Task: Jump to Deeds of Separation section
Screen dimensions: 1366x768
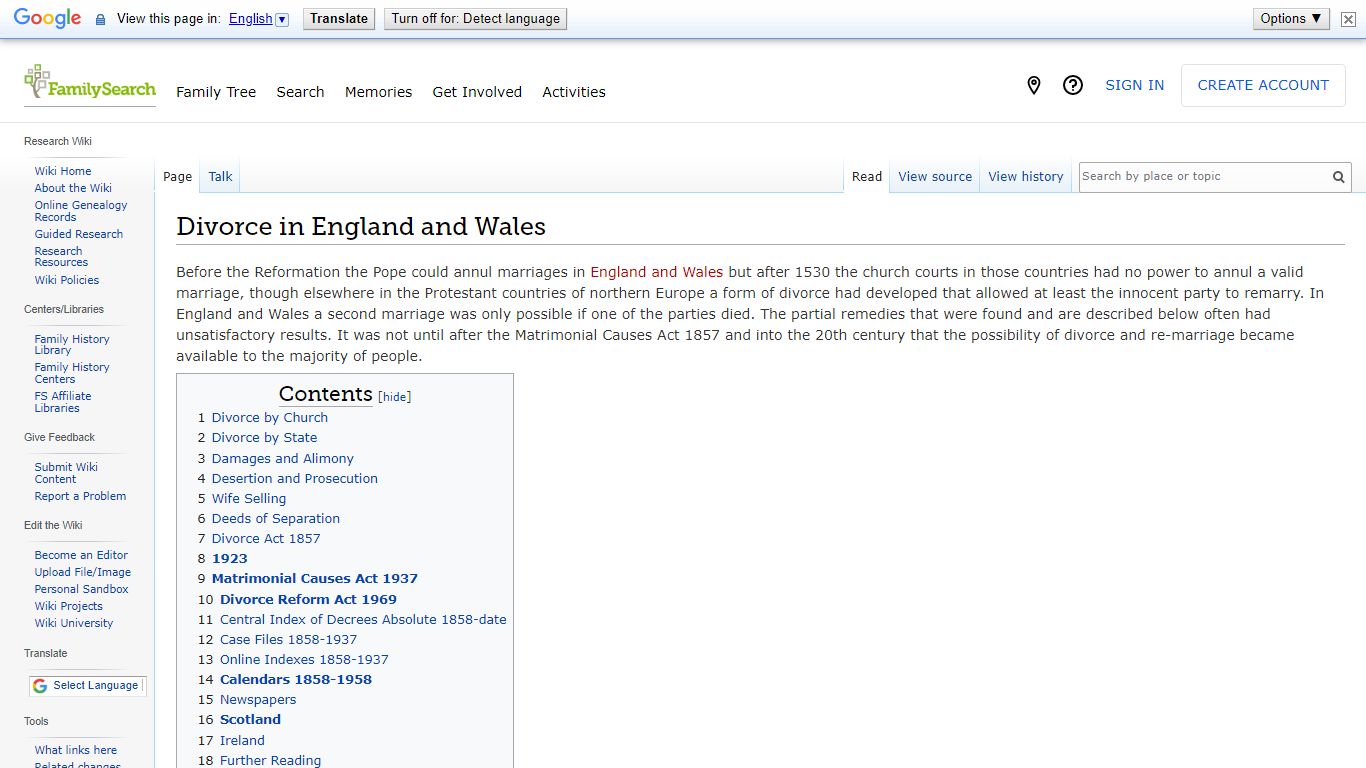Action: coord(276,518)
